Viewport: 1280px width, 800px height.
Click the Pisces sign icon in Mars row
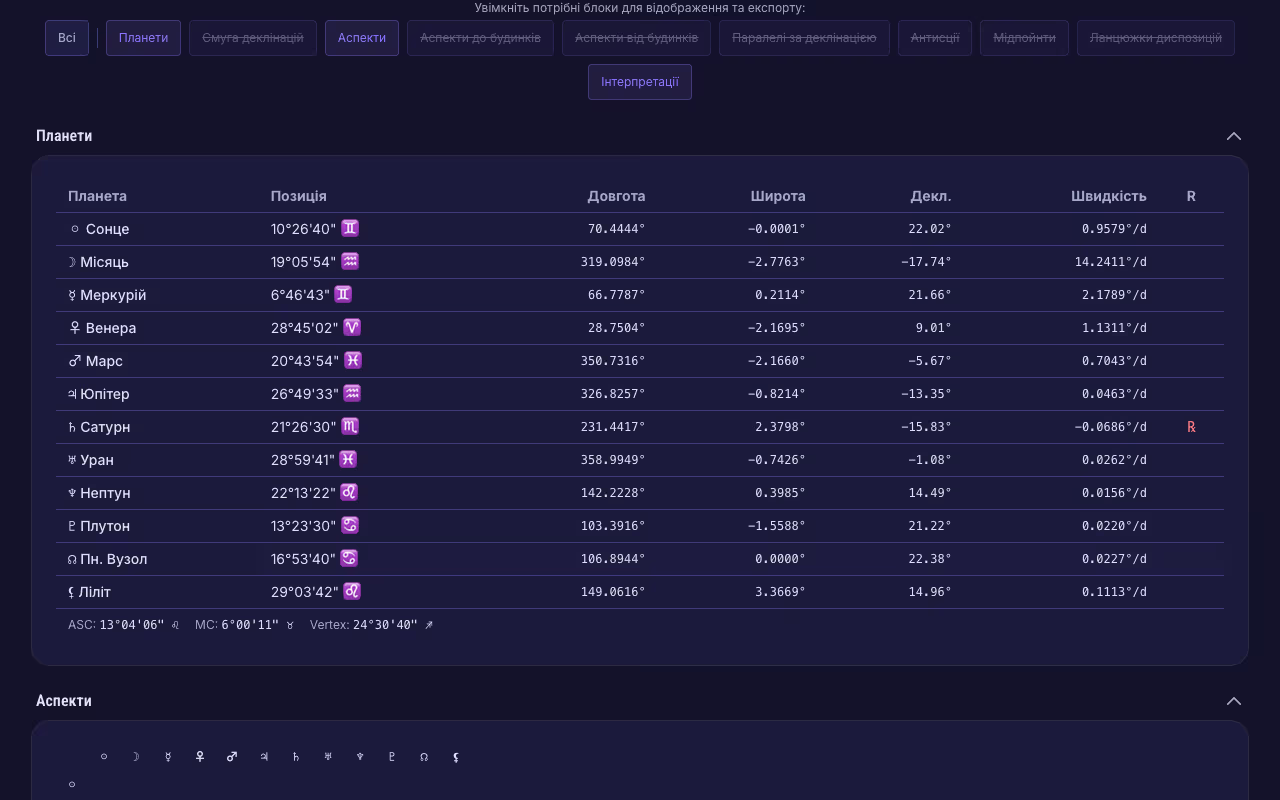352,360
